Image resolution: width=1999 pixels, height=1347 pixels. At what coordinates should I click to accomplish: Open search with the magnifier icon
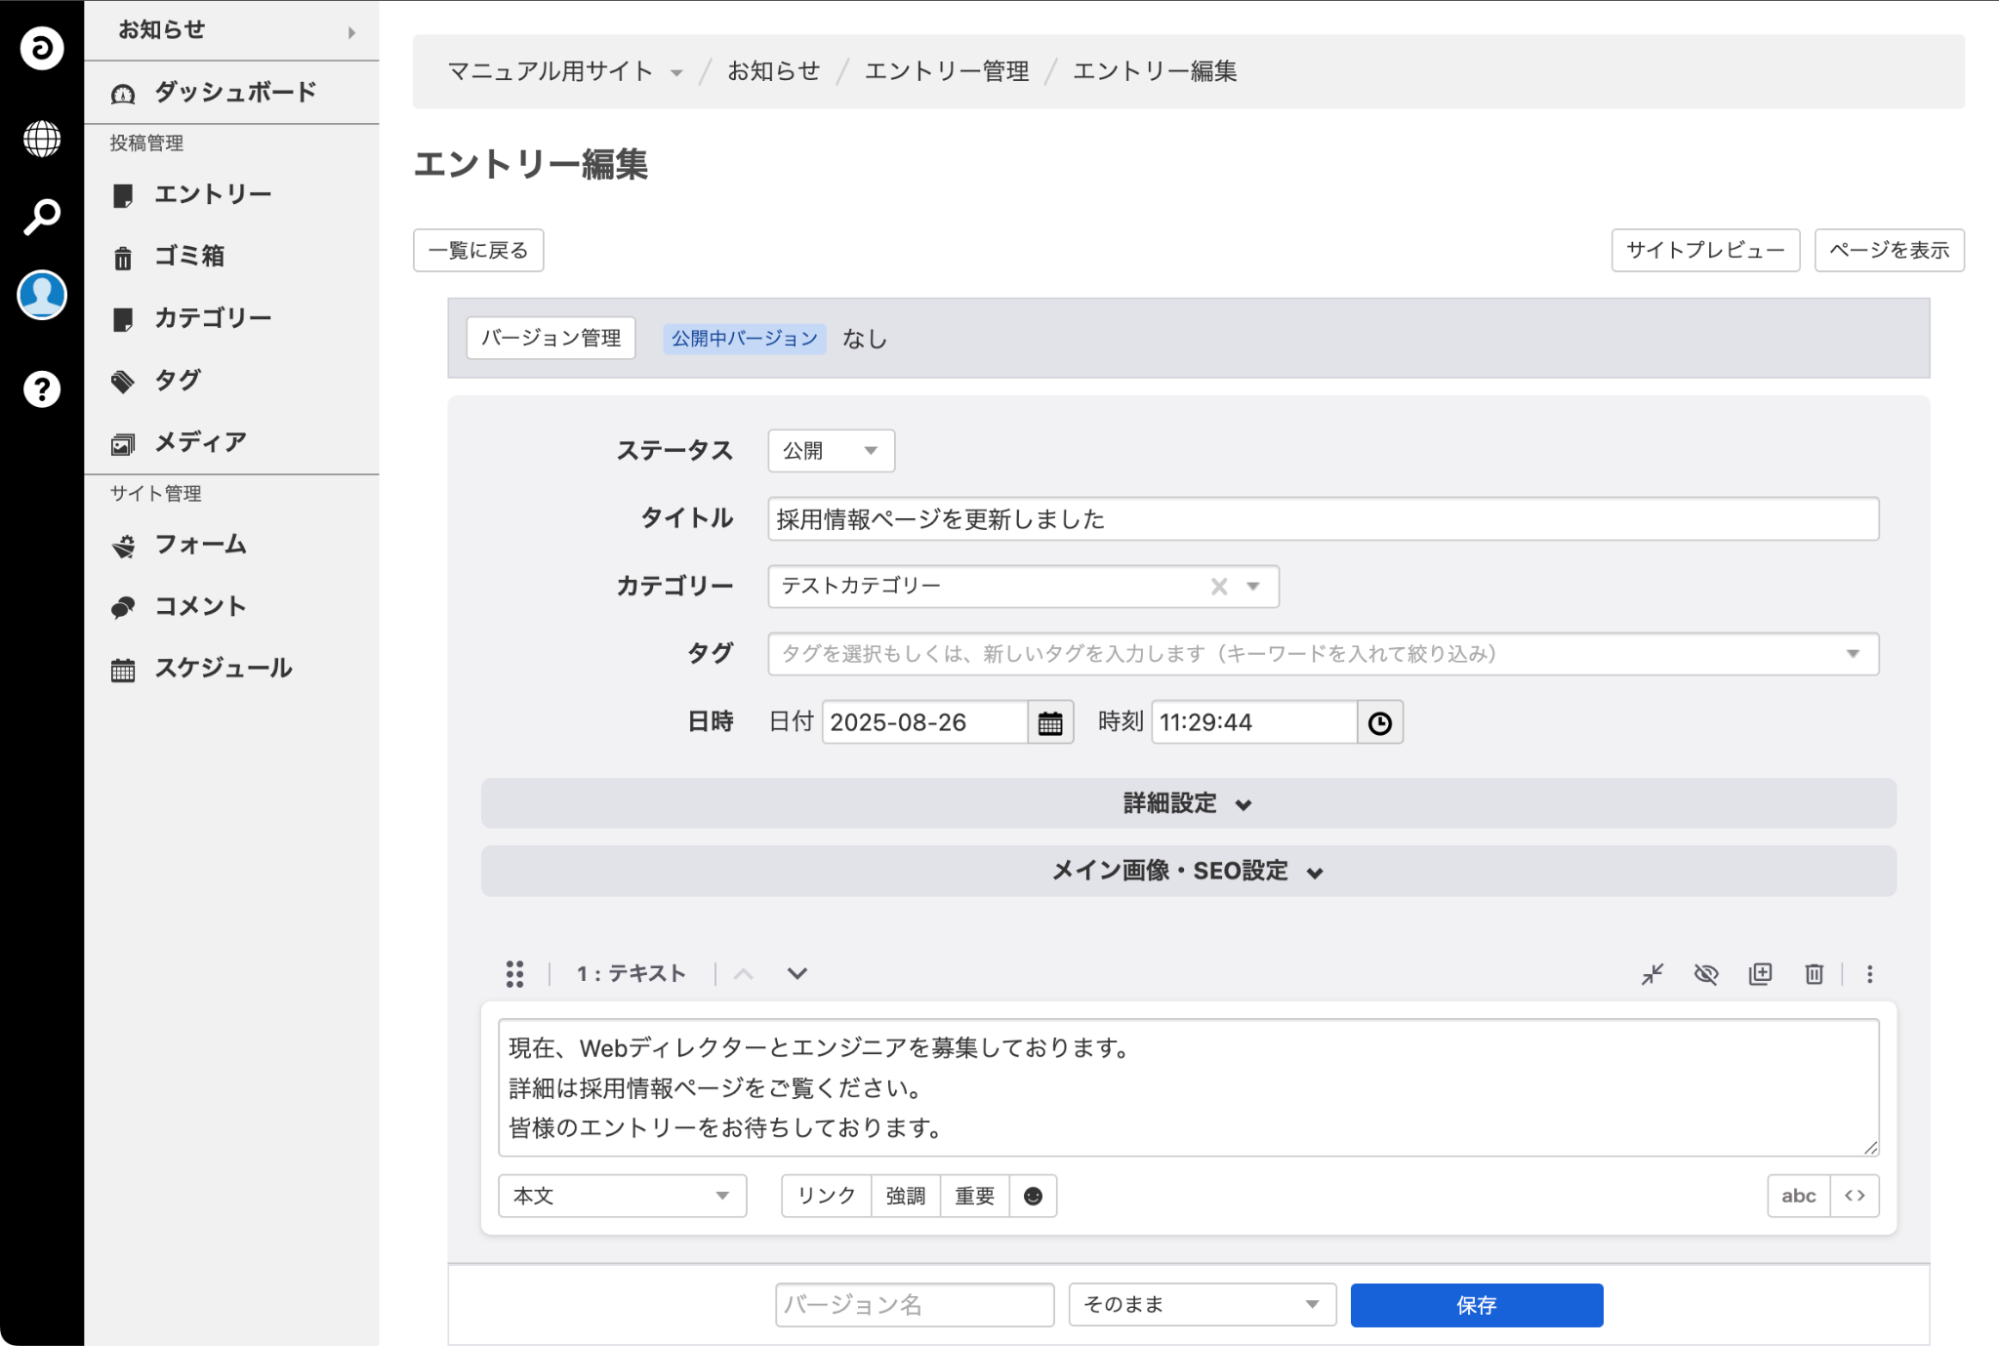tap(41, 216)
